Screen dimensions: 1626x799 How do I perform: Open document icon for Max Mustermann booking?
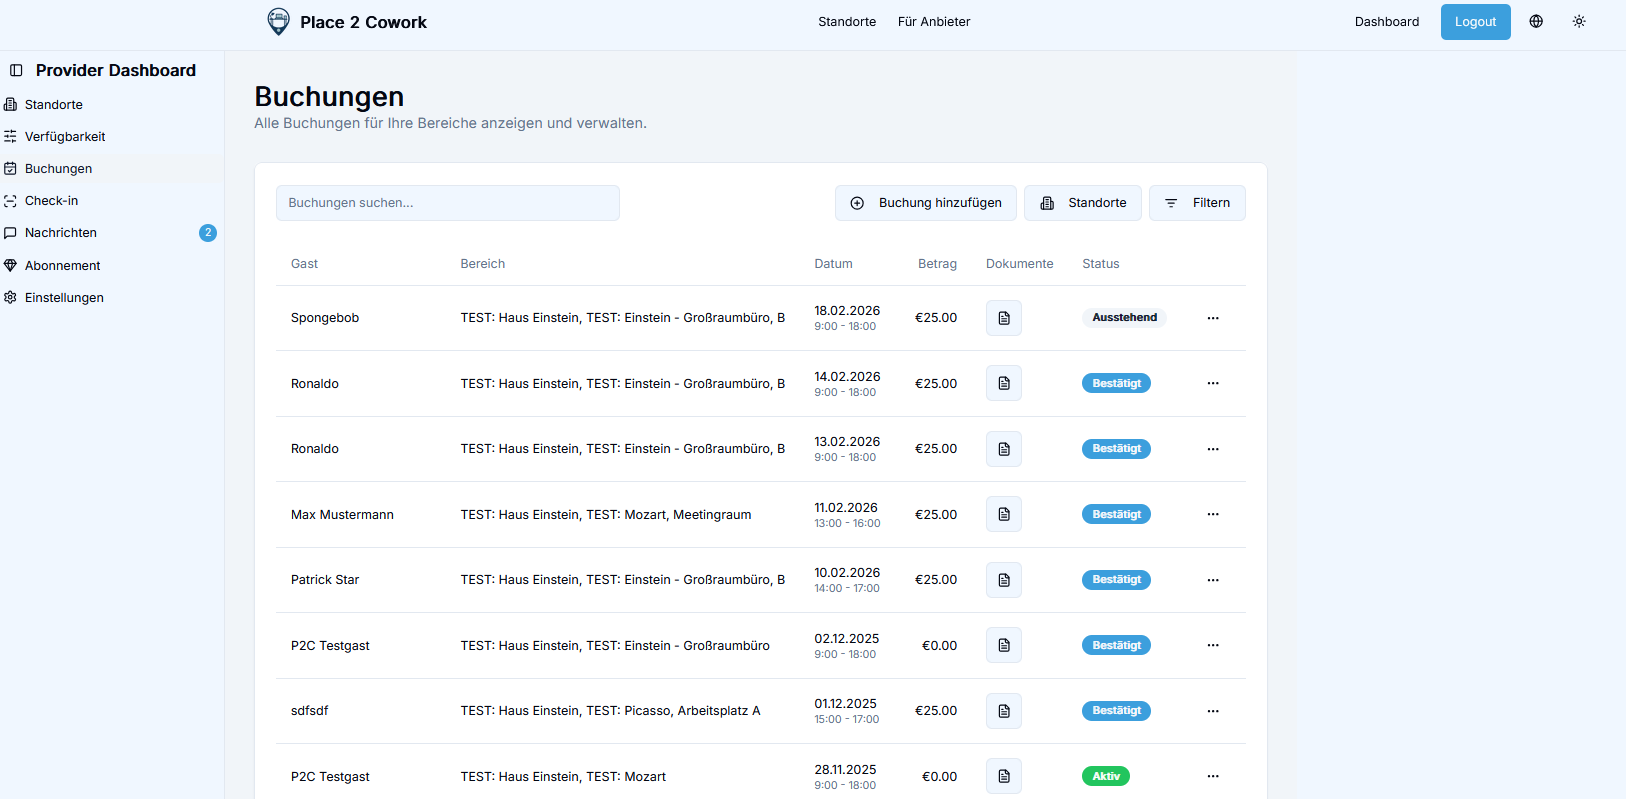1003,514
